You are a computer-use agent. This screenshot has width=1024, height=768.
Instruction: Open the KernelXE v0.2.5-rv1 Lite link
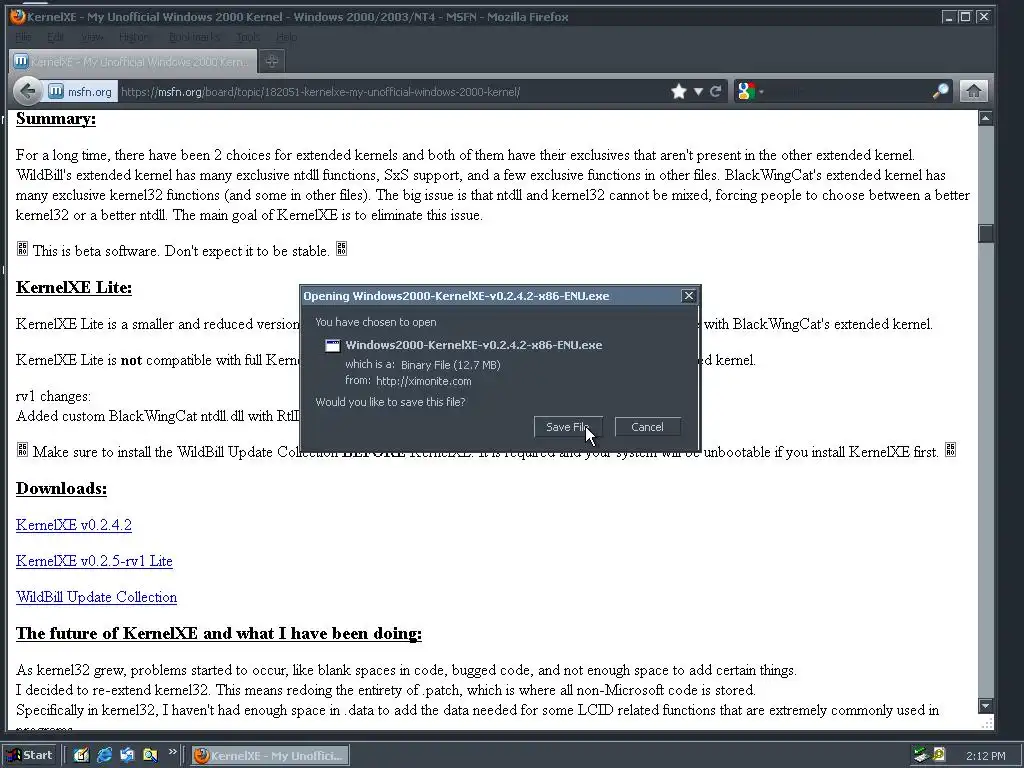click(94, 561)
